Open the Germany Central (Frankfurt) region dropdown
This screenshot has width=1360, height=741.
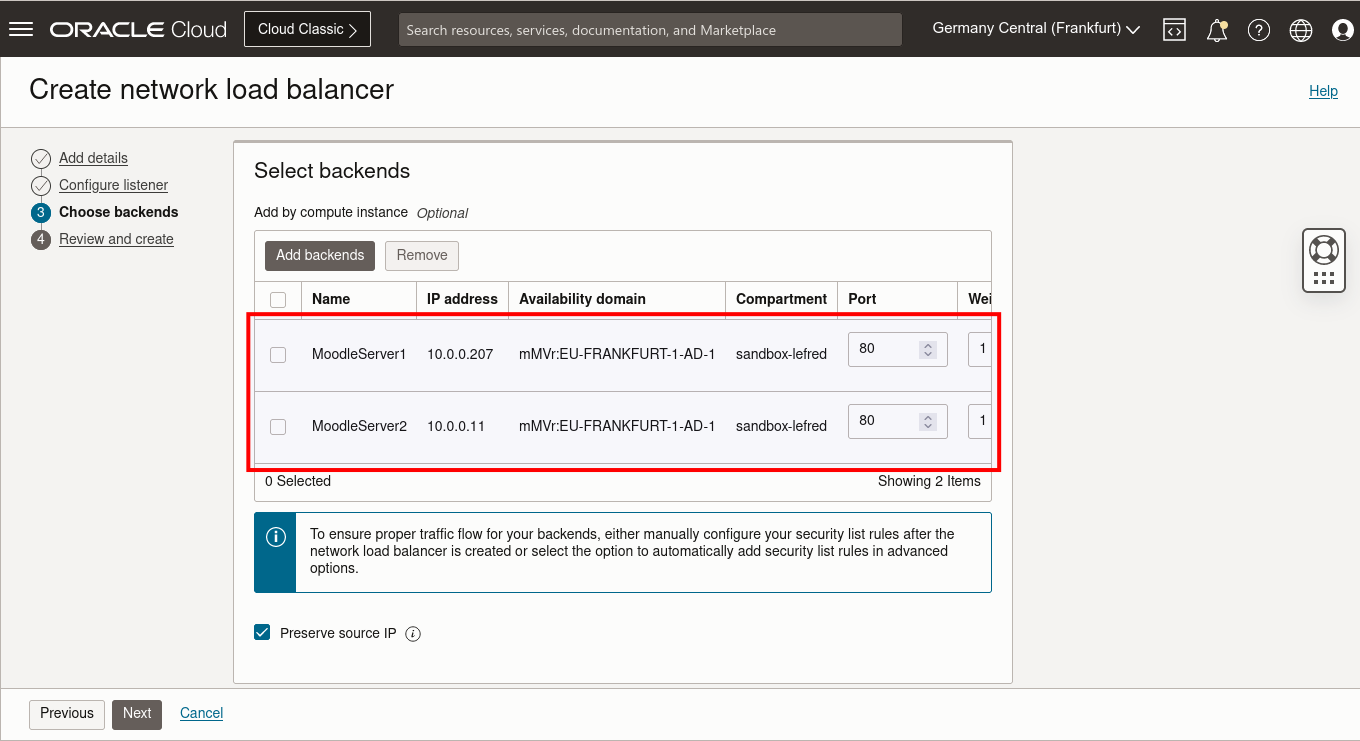click(1034, 28)
